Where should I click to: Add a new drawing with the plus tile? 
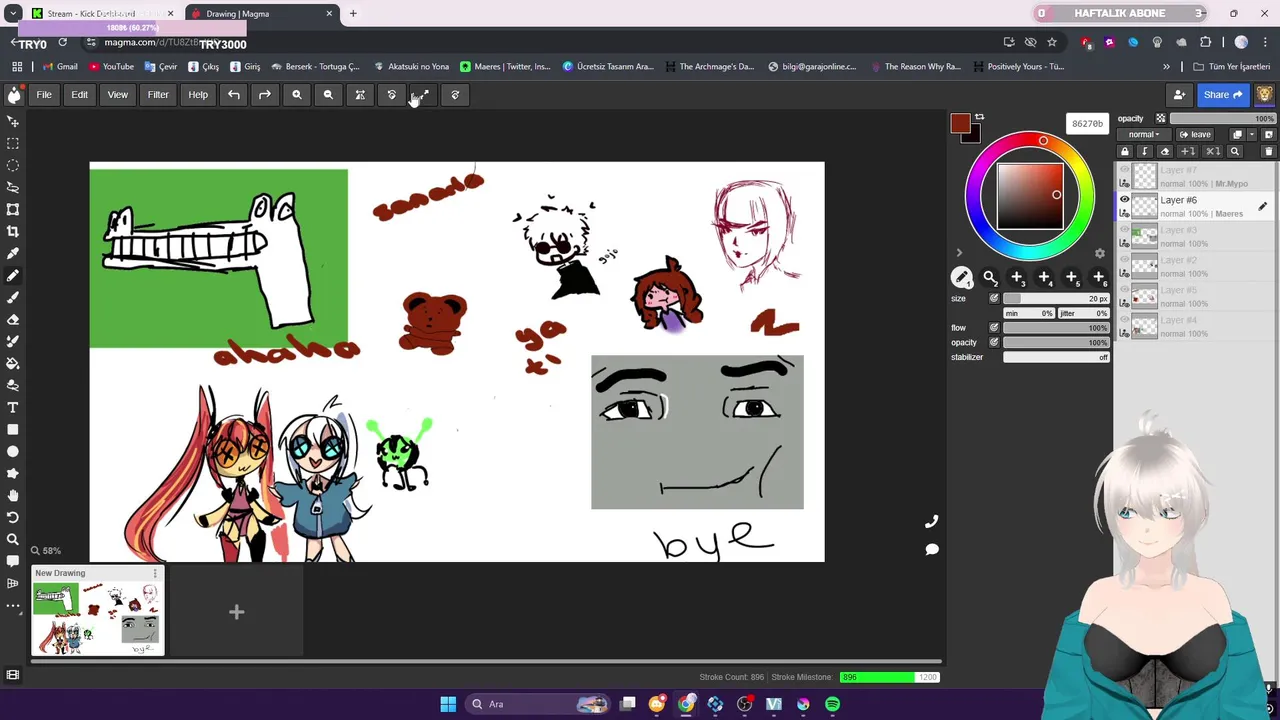[236, 612]
